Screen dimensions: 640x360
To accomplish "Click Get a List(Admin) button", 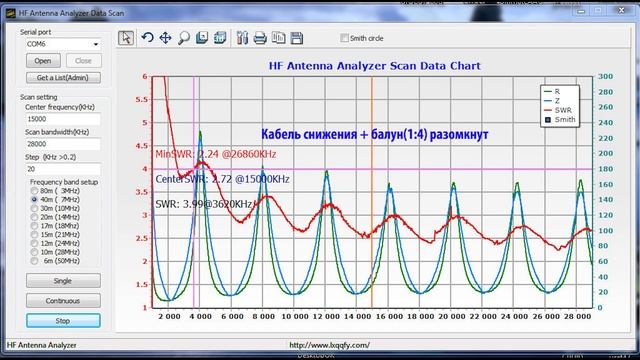I will tap(63, 78).
